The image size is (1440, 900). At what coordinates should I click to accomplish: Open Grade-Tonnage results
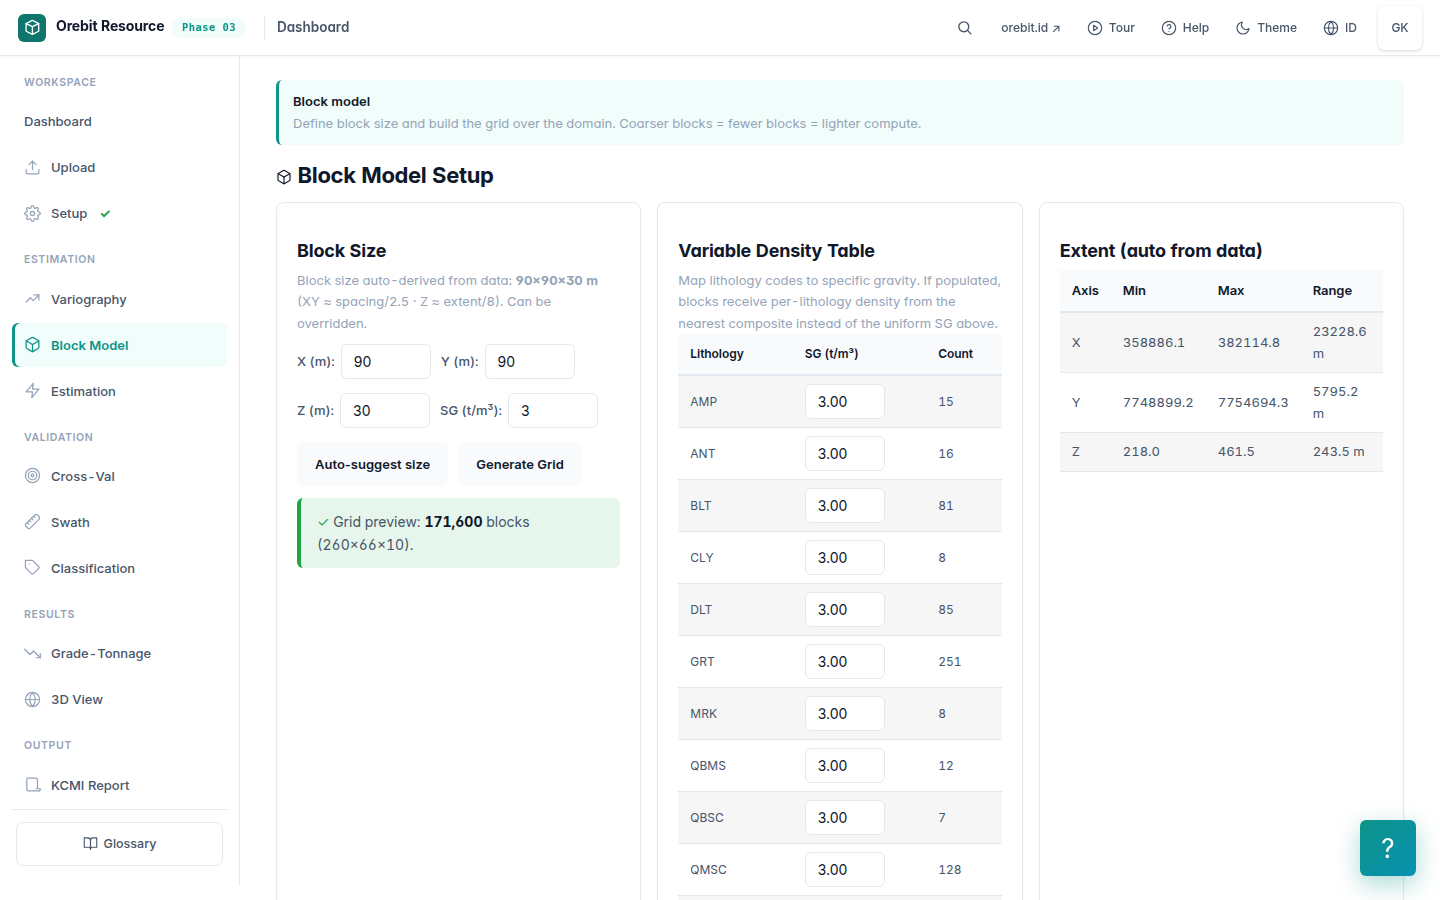coord(119,654)
